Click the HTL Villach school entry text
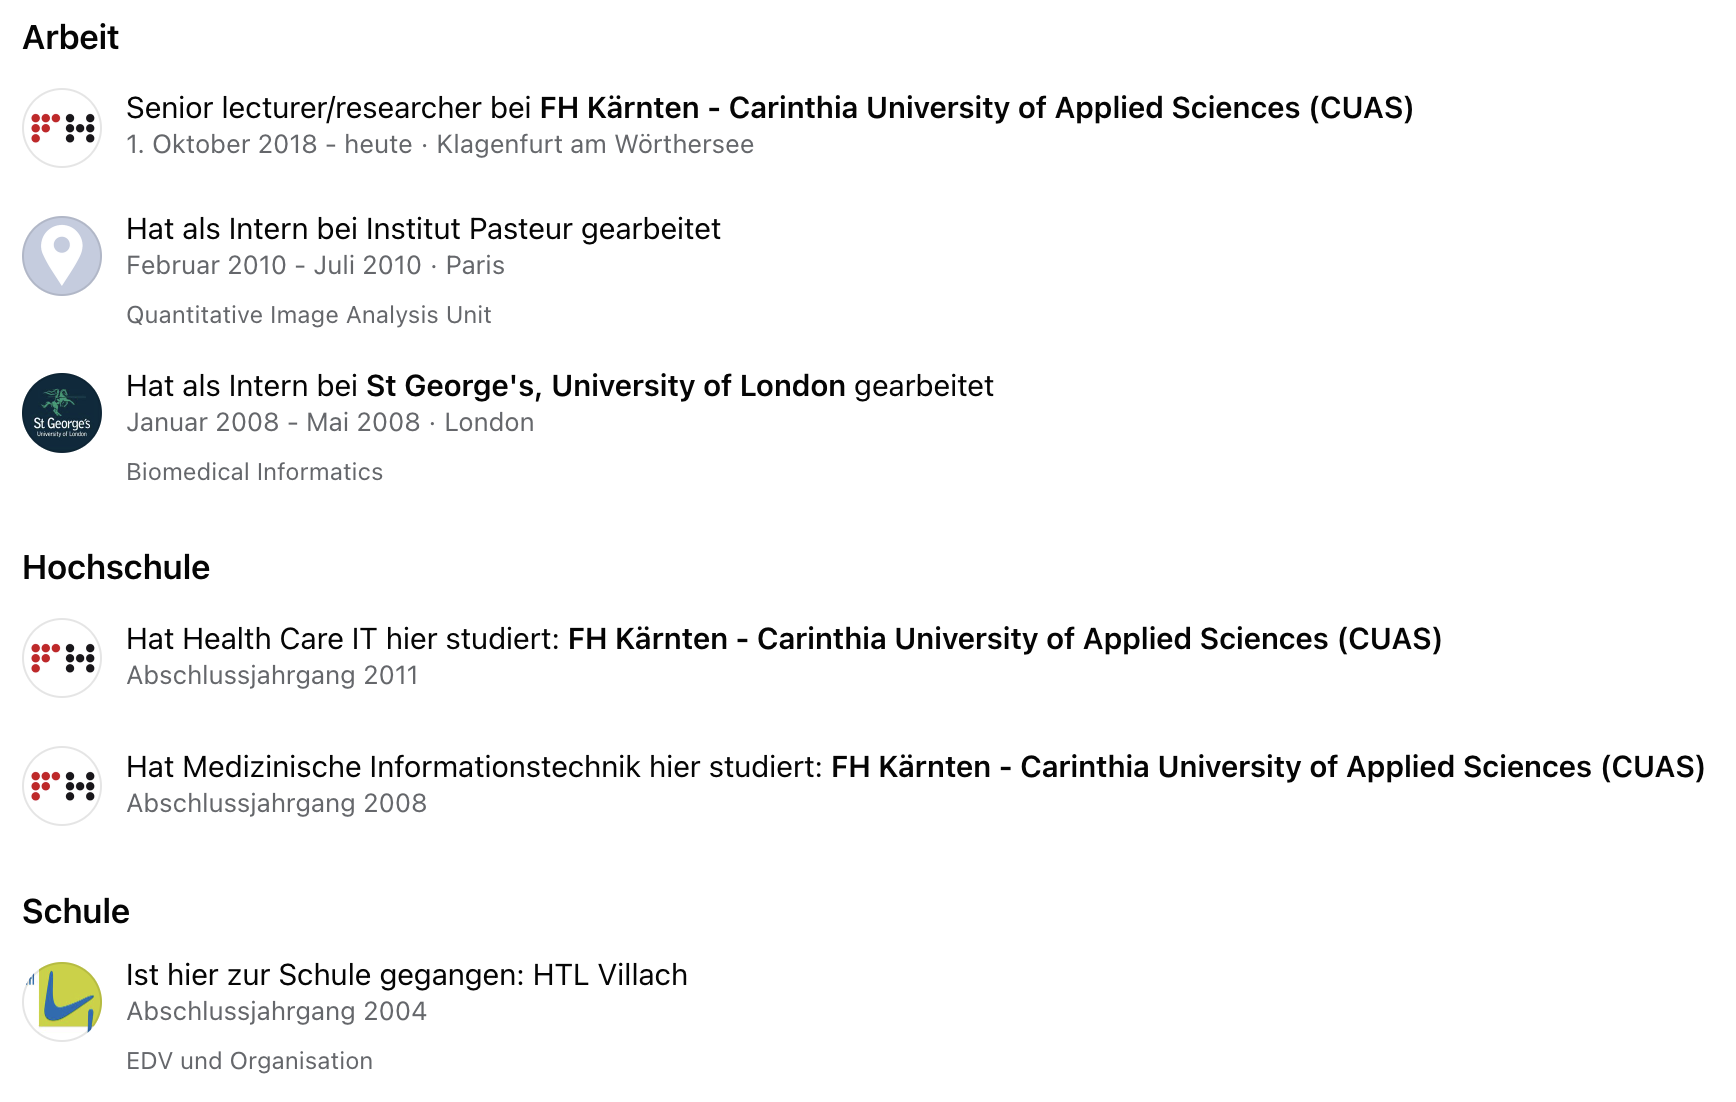The width and height of the screenshot is (1736, 1102). pos(407,975)
